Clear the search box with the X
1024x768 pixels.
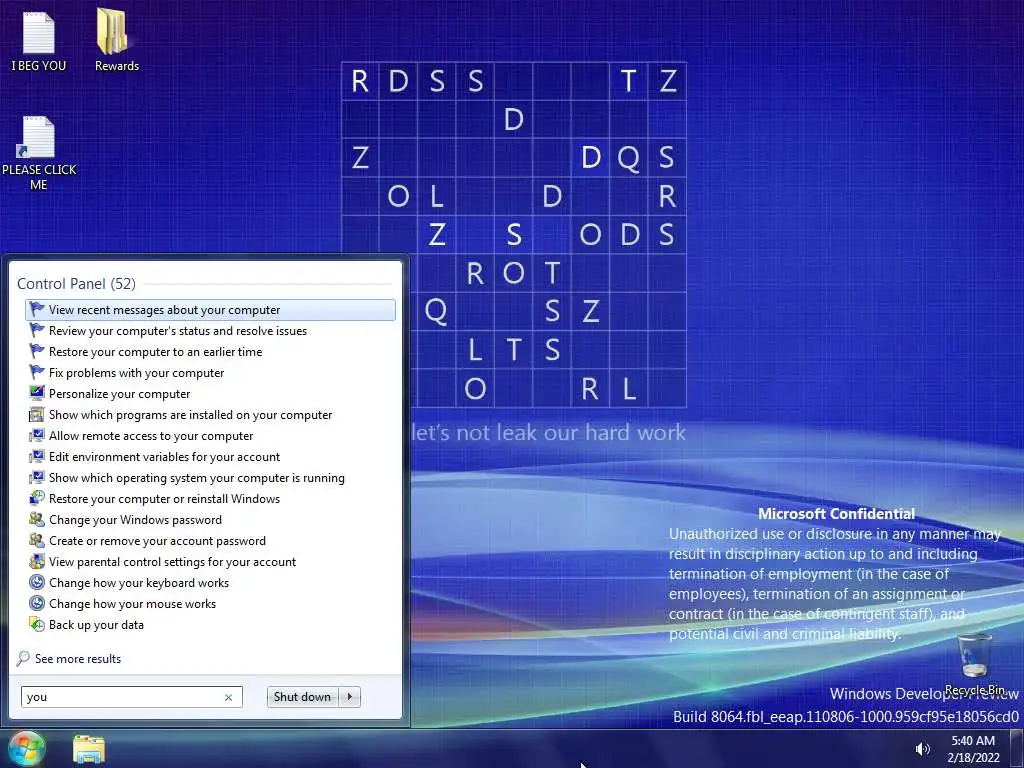click(x=229, y=697)
